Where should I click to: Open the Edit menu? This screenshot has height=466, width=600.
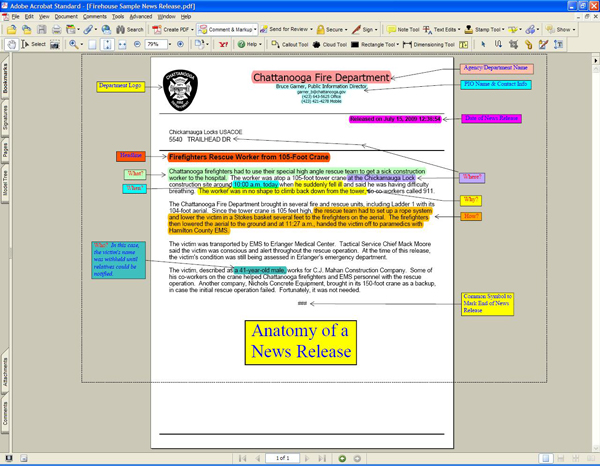click(29, 16)
